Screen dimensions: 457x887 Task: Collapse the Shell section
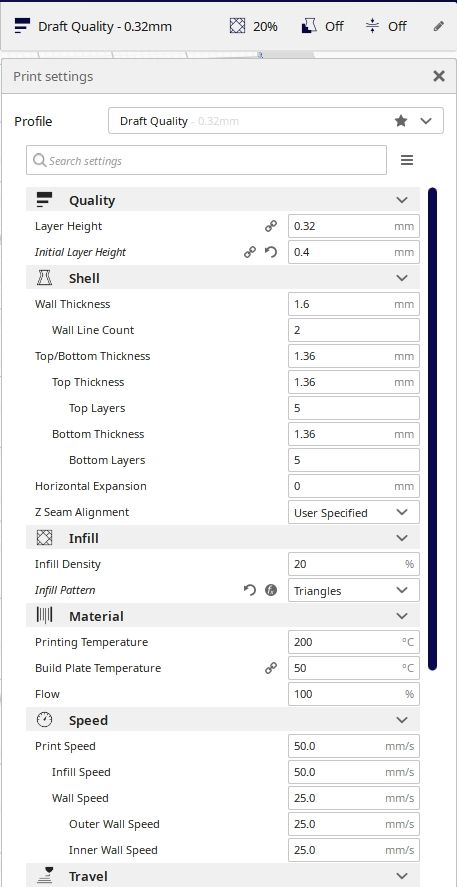(x=402, y=278)
